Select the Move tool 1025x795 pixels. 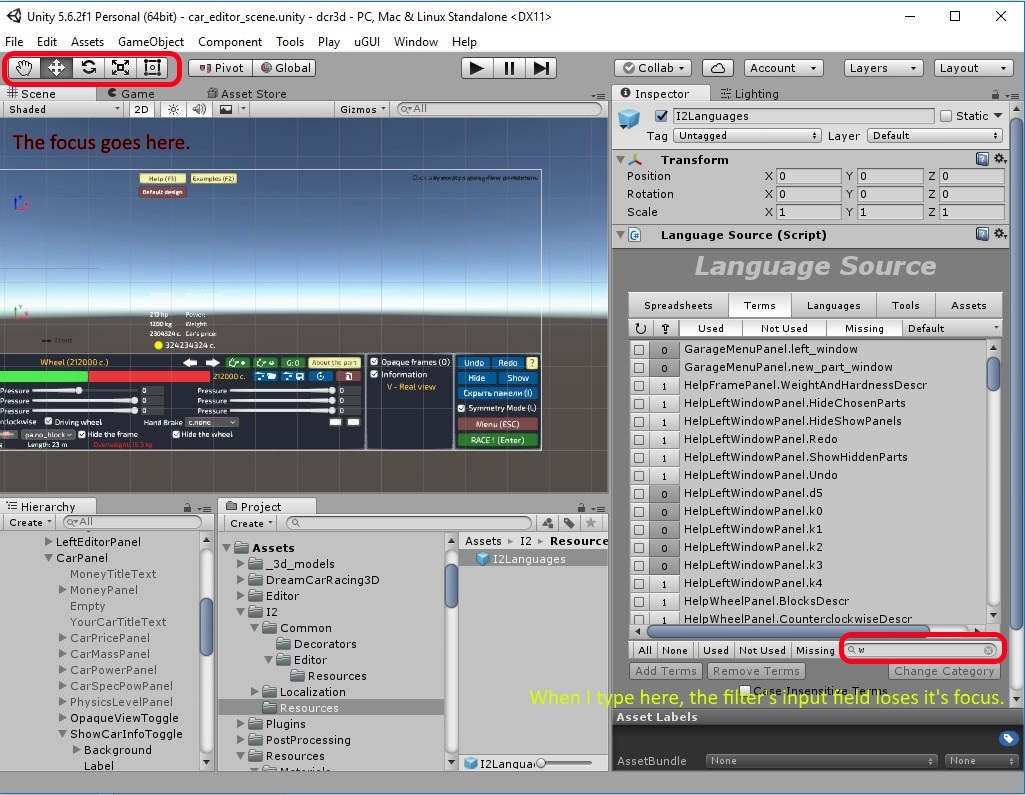pyautogui.click(x=56, y=68)
